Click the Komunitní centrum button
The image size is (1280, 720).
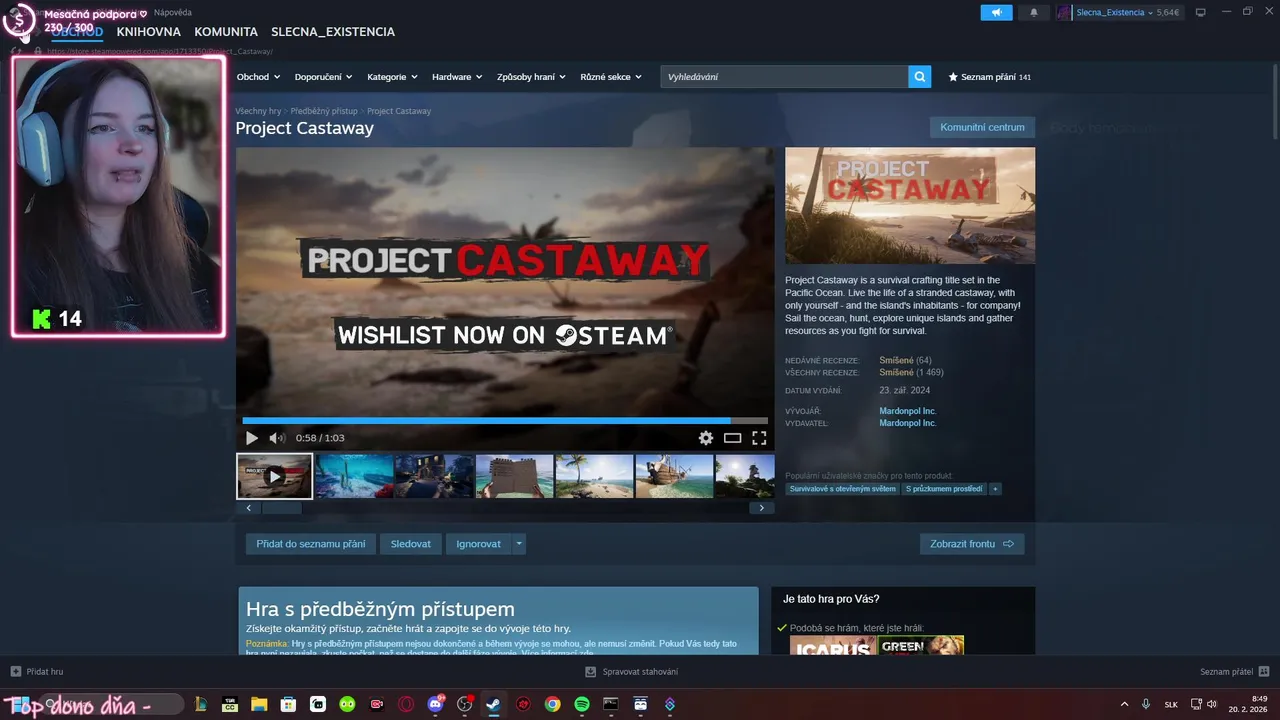tap(982, 127)
